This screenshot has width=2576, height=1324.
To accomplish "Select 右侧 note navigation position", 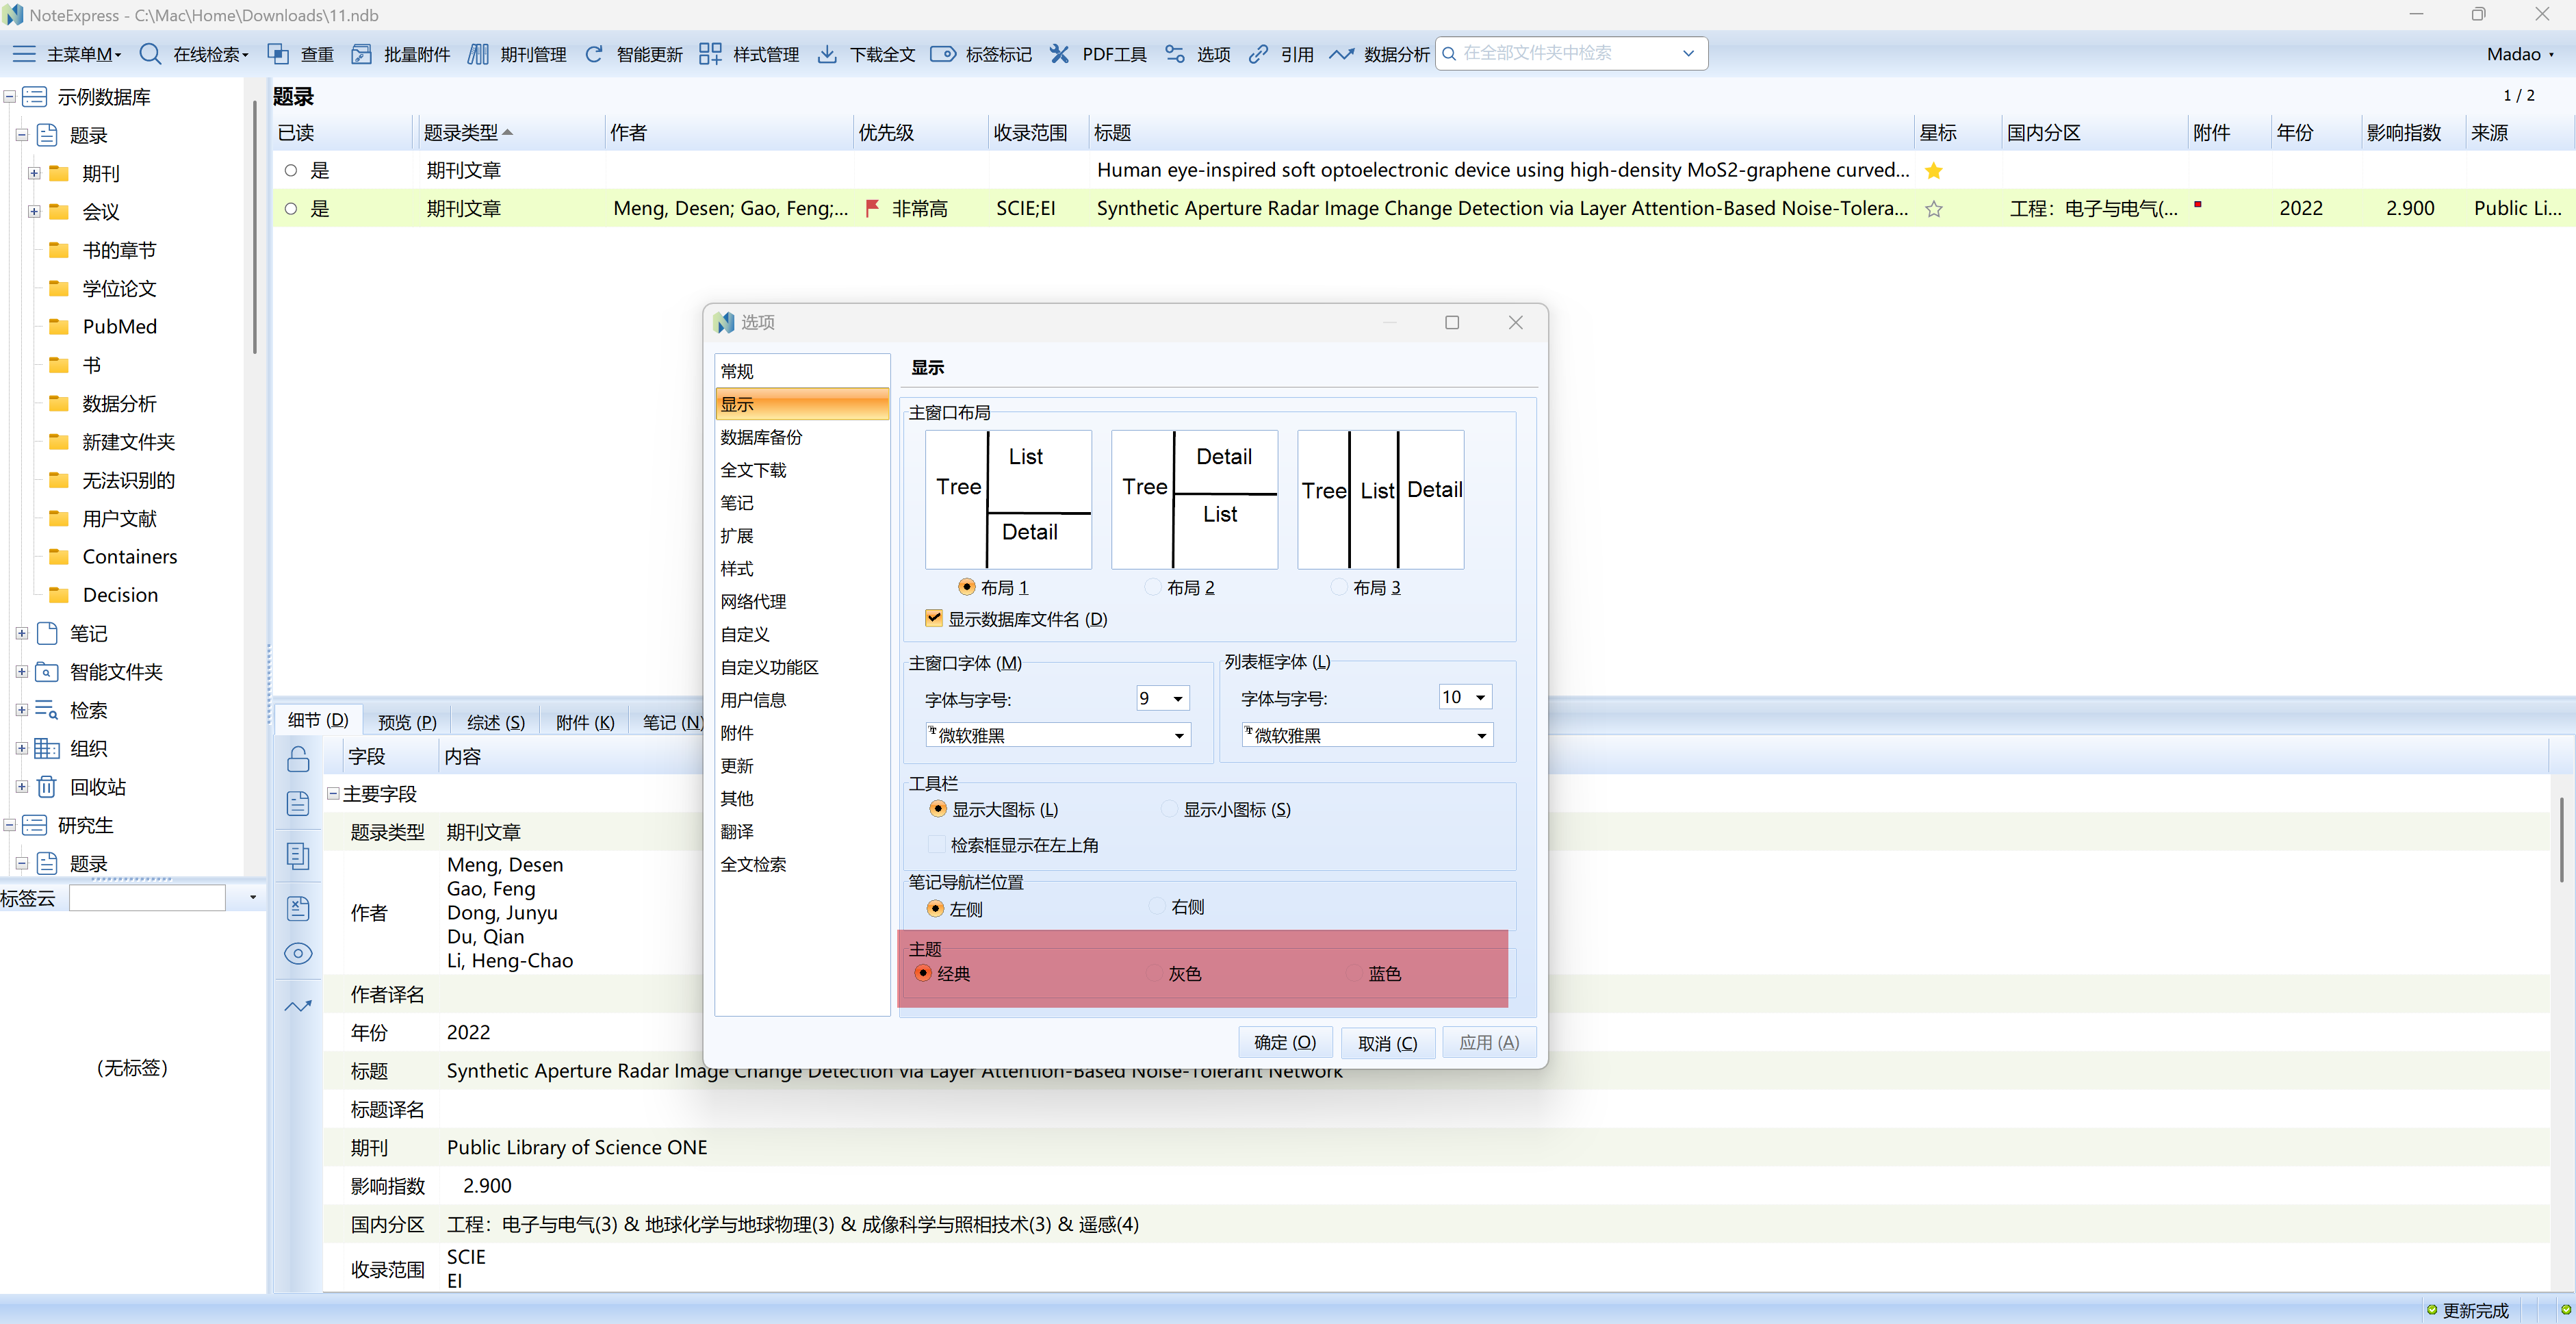I will pyautogui.click(x=1157, y=907).
